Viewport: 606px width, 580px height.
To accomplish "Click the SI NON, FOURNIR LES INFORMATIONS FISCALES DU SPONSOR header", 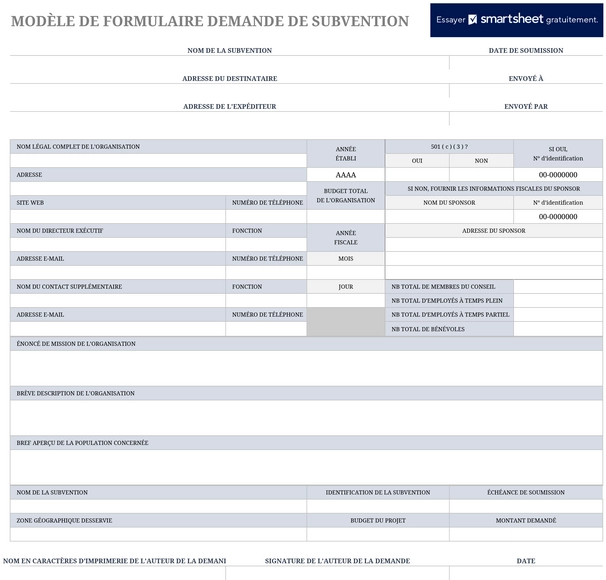I will (494, 189).
